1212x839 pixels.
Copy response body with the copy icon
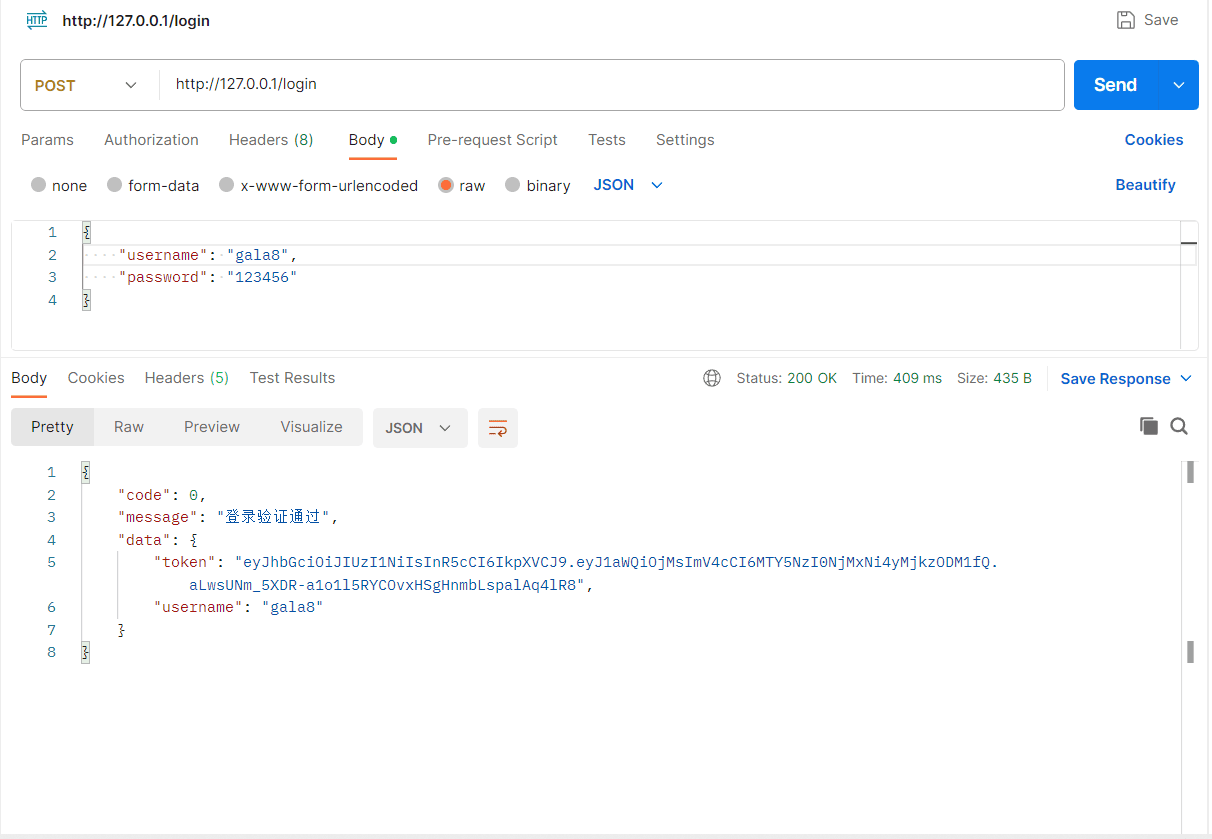click(1149, 427)
